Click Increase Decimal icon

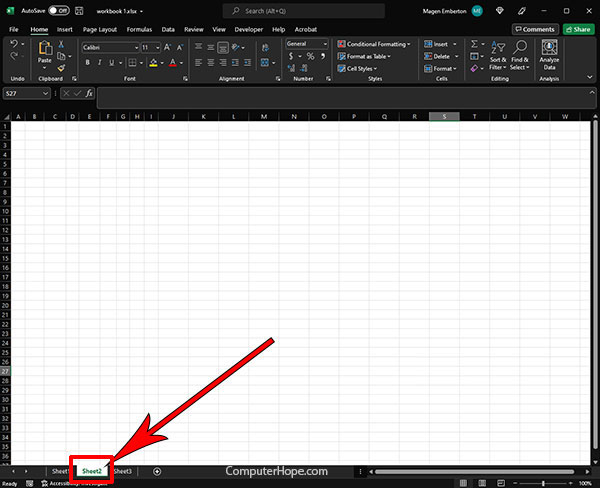pyautogui.click(x=291, y=68)
